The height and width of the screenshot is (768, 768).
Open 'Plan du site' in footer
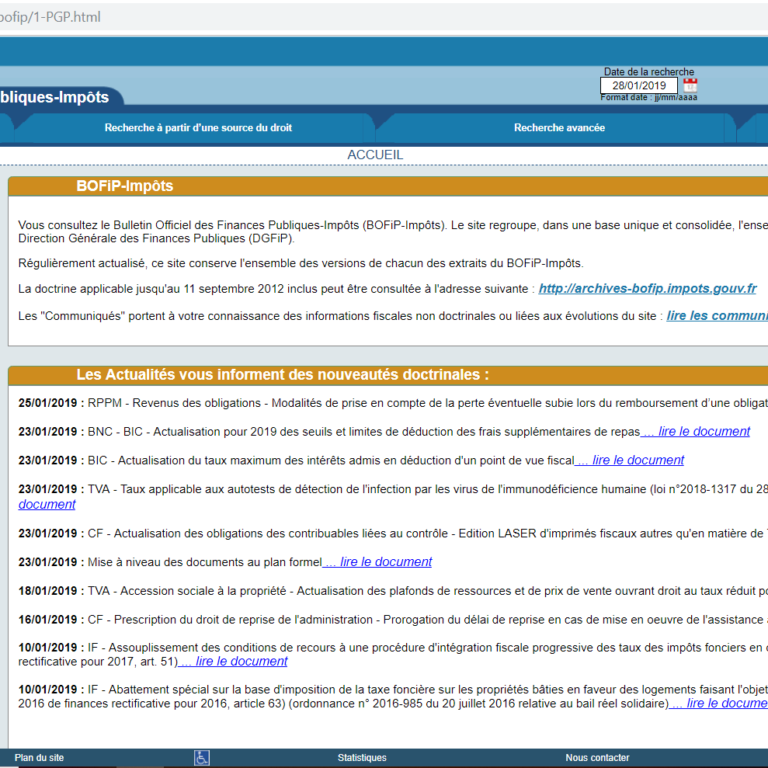pyautogui.click(x=39, y=758)
